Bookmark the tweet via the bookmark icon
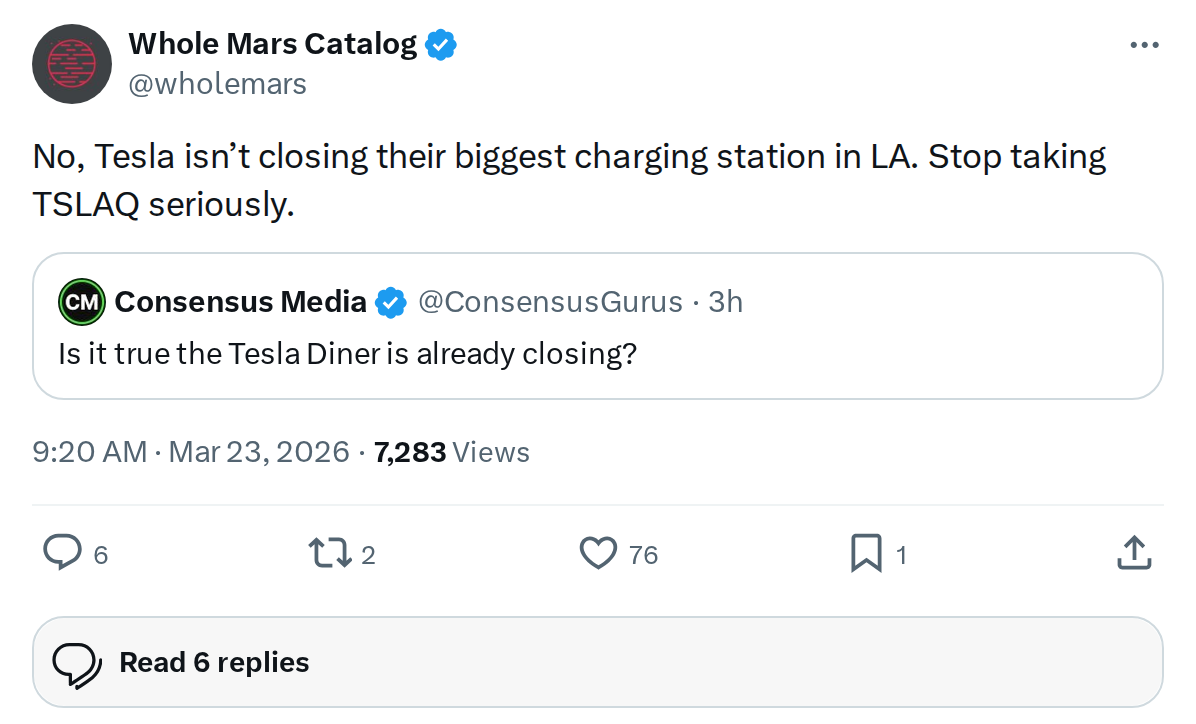 (867, 553)
